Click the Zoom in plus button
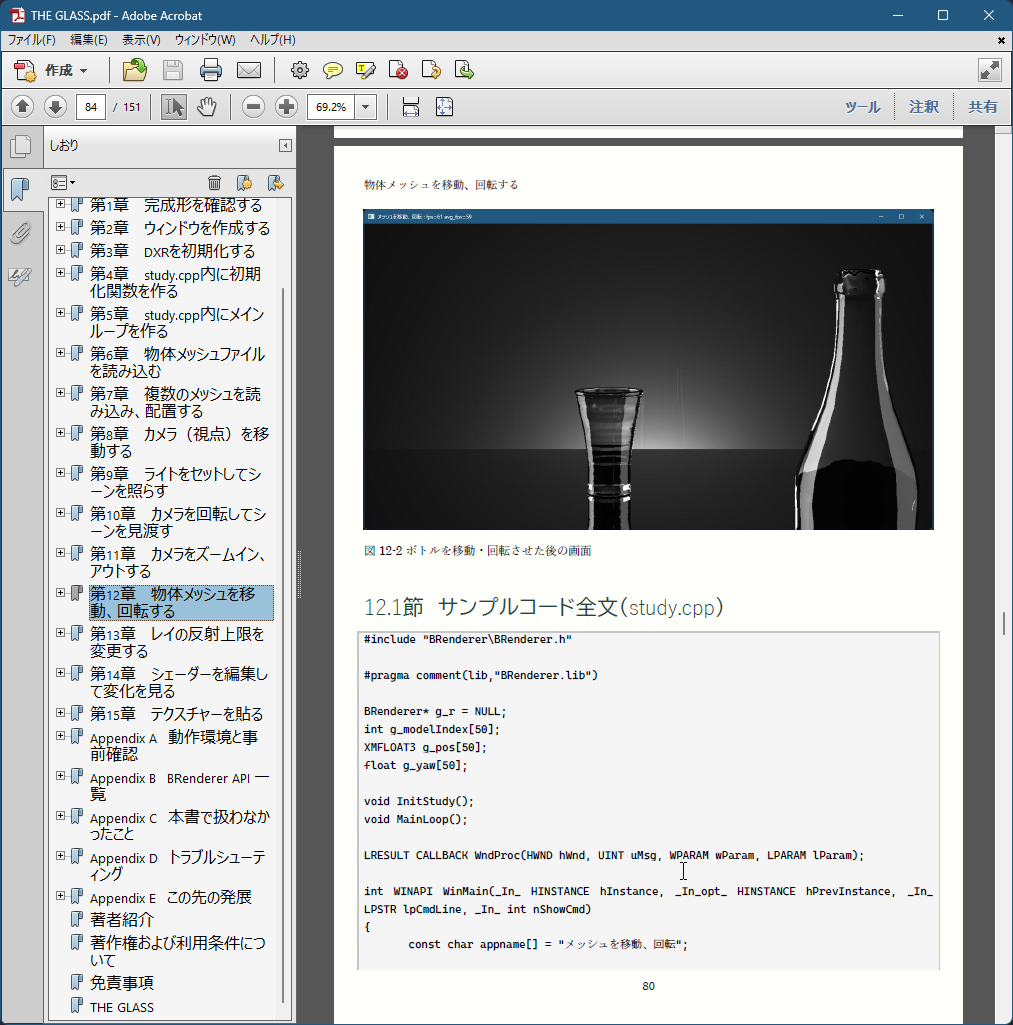The image size is (1013, 1025). 286,107
